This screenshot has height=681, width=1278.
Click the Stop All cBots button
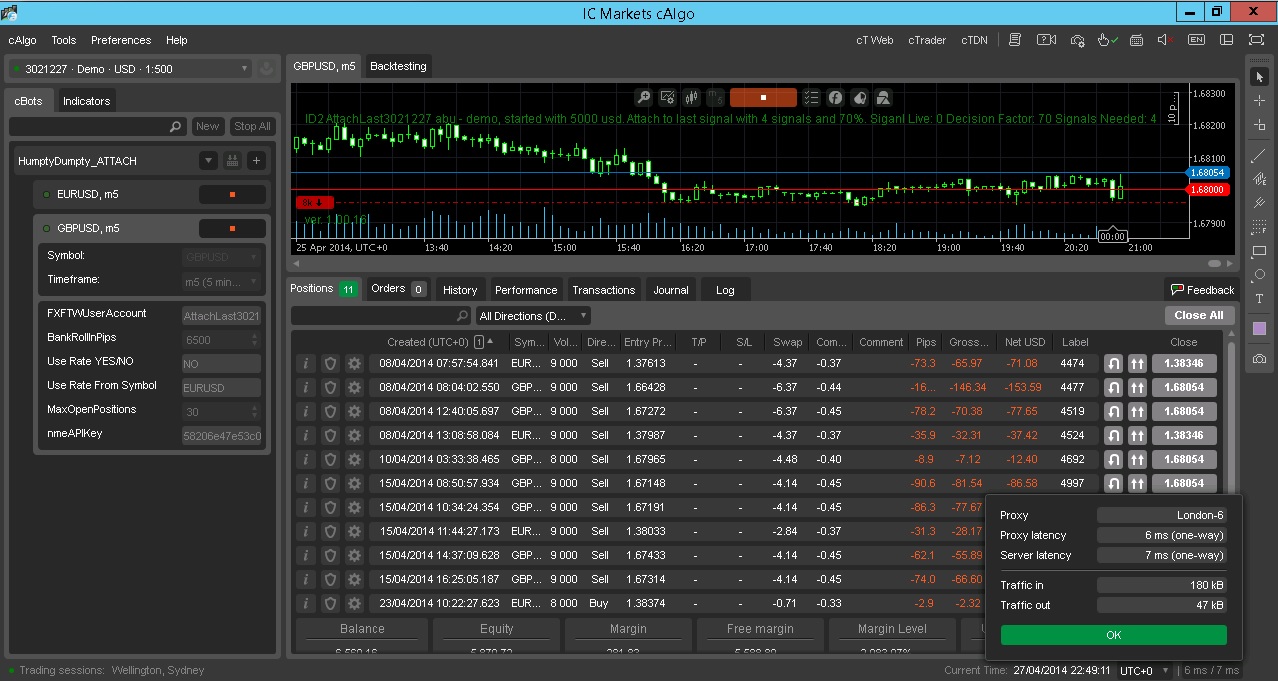click(252, 126)
